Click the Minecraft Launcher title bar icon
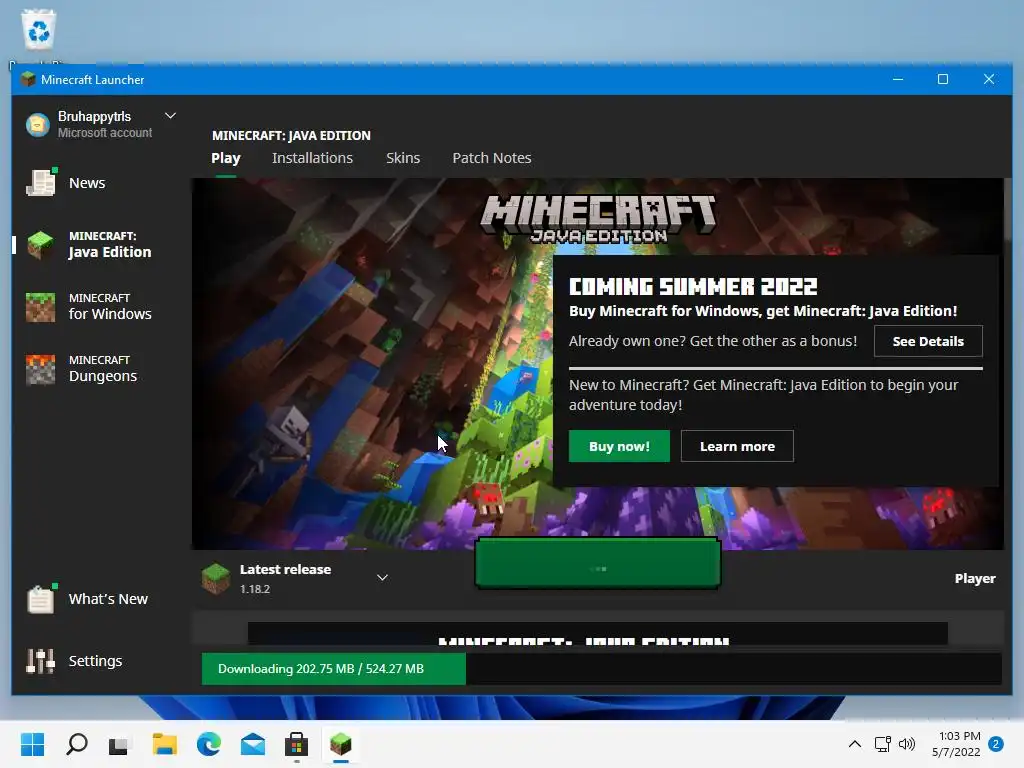 tap(27, 80)
